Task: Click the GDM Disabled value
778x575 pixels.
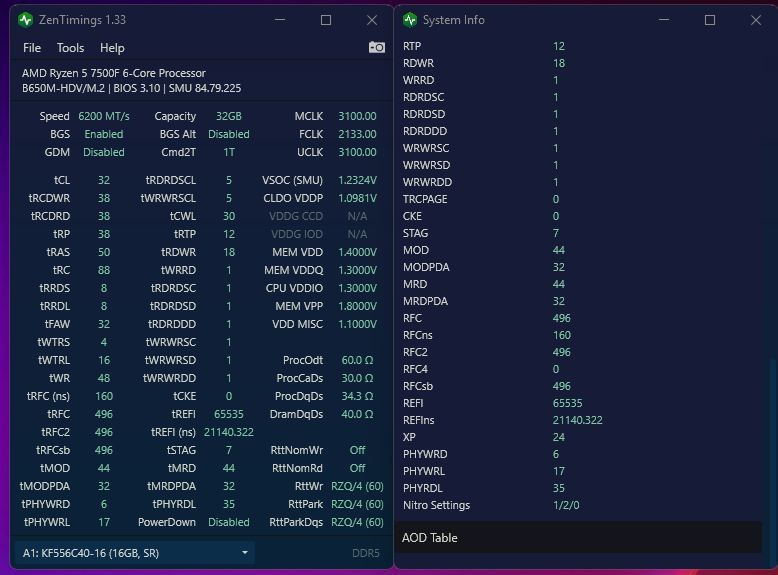Action: click(104, 152)
